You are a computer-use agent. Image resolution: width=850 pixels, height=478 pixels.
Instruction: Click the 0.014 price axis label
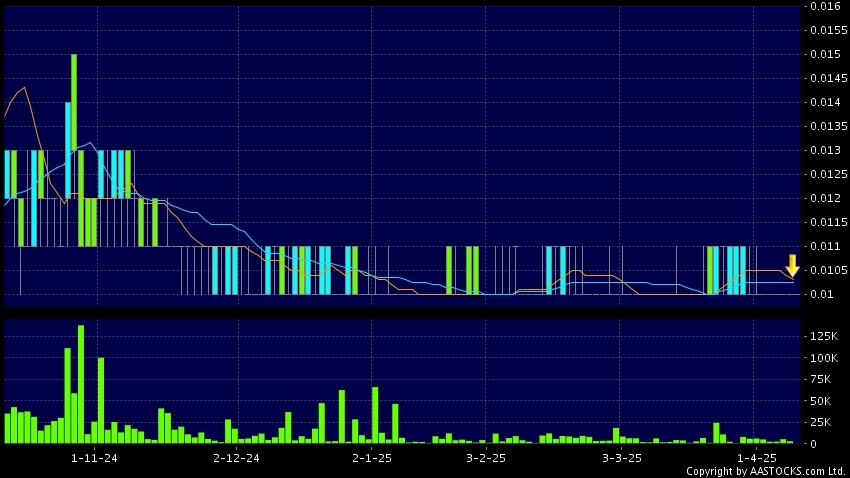click(825, 102)
